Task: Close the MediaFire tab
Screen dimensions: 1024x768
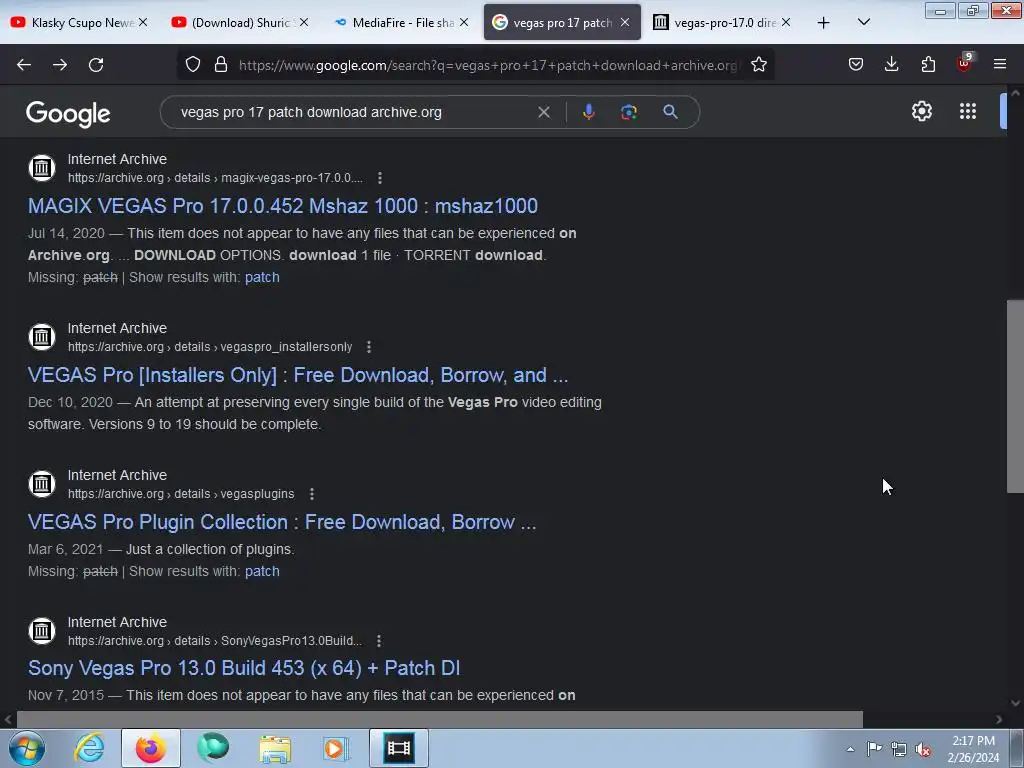Action: pyautogui.click(x=464, y=22)
